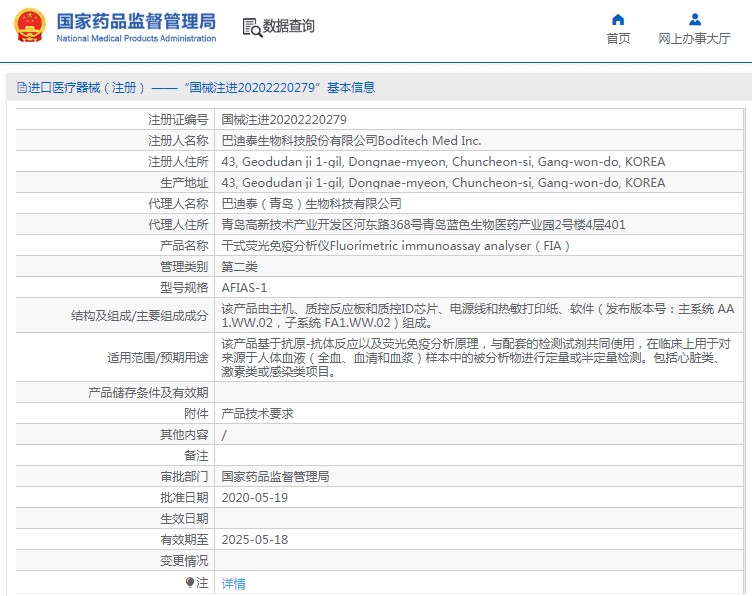Select approval department 国家药品监督管理局 cell
Image resolution: width=752 pixels, height=596 pixels.
point(275,477)
